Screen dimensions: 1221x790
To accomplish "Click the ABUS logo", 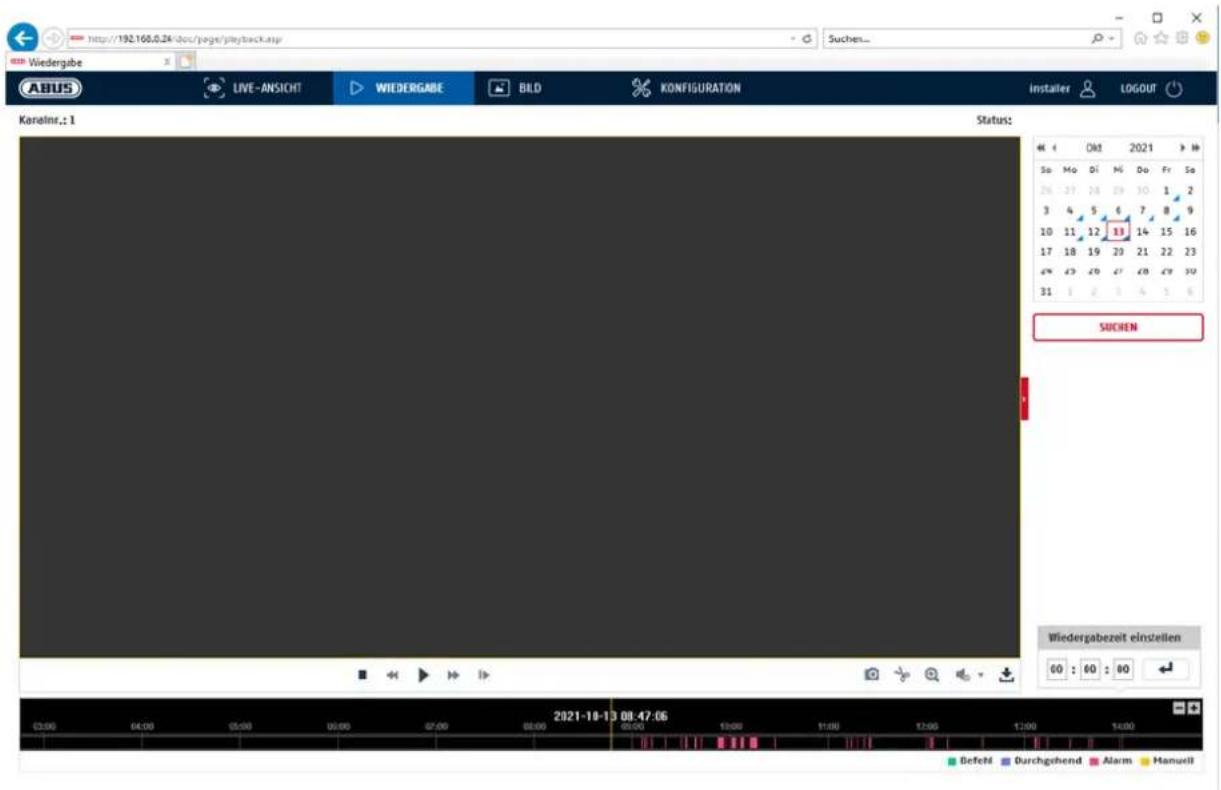I will coord(49,88).
